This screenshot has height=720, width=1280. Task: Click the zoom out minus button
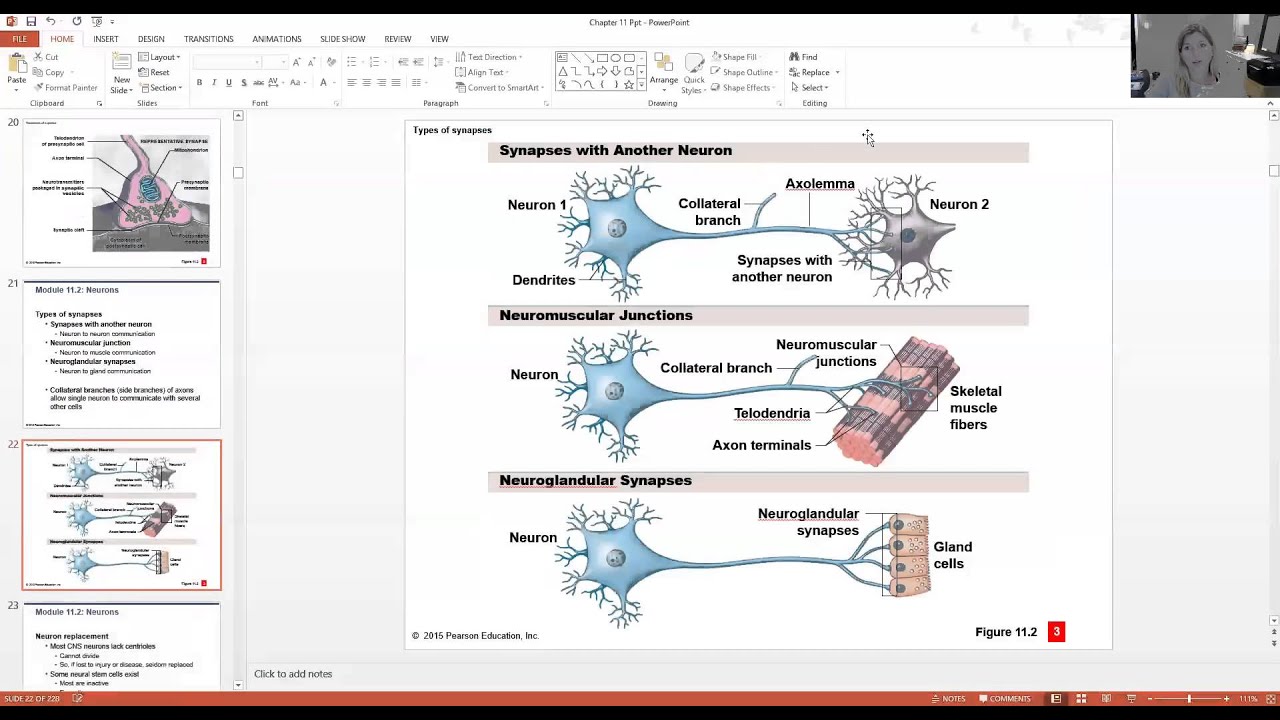coord(1150,698)
